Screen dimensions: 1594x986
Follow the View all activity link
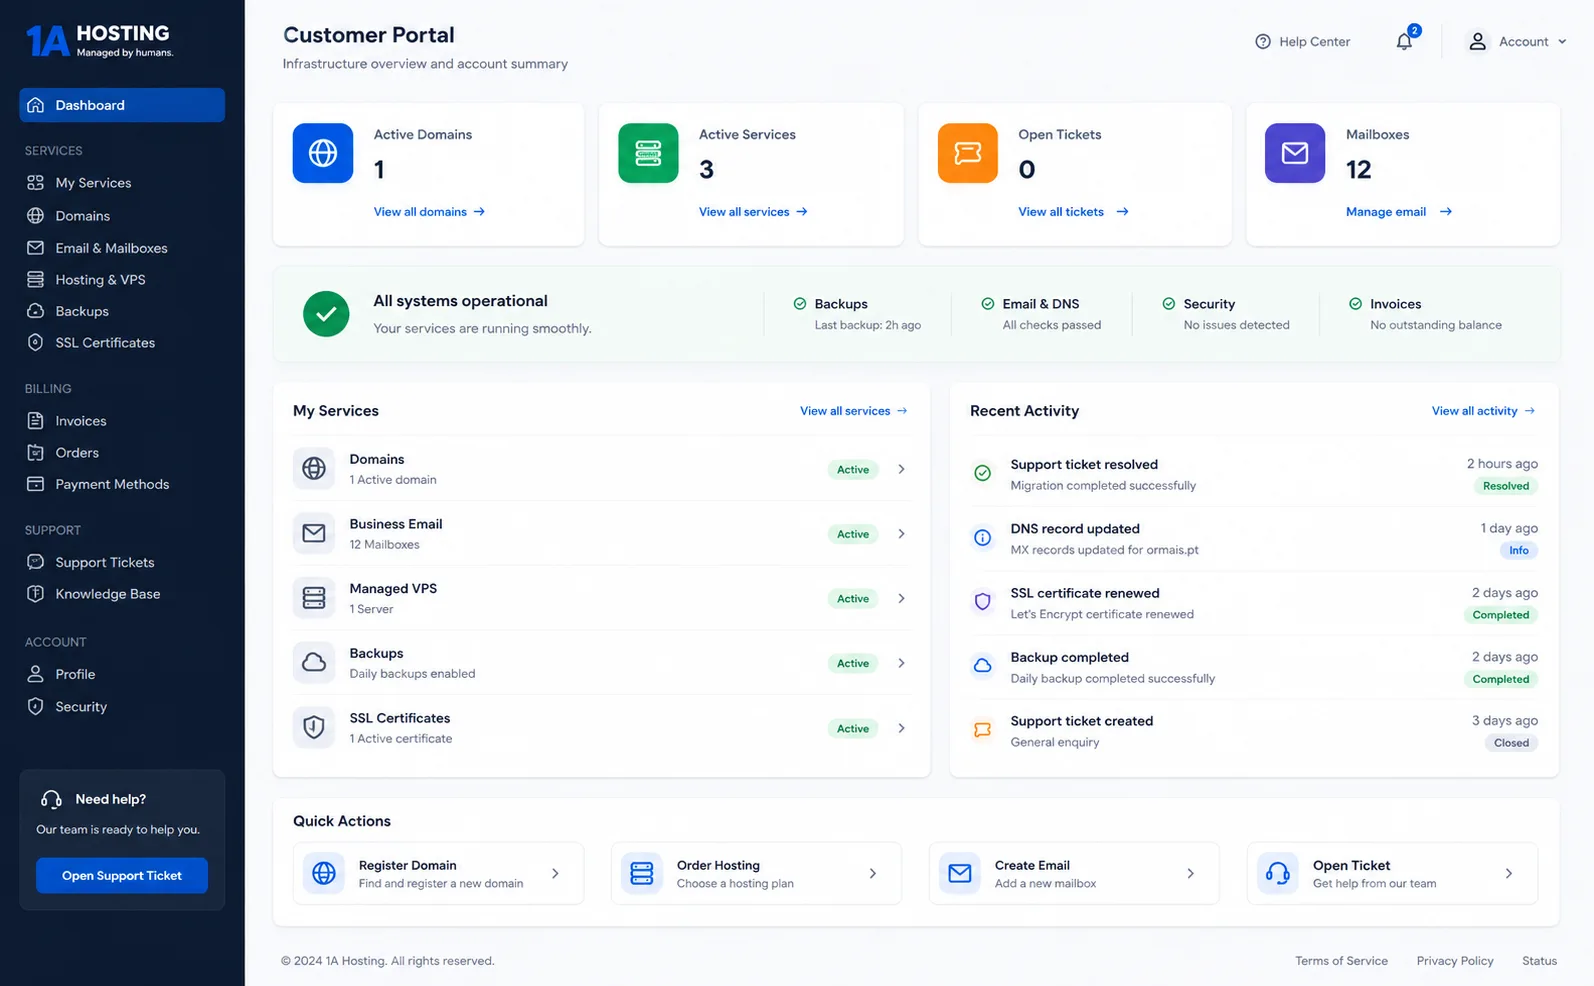click(1483, 411)
